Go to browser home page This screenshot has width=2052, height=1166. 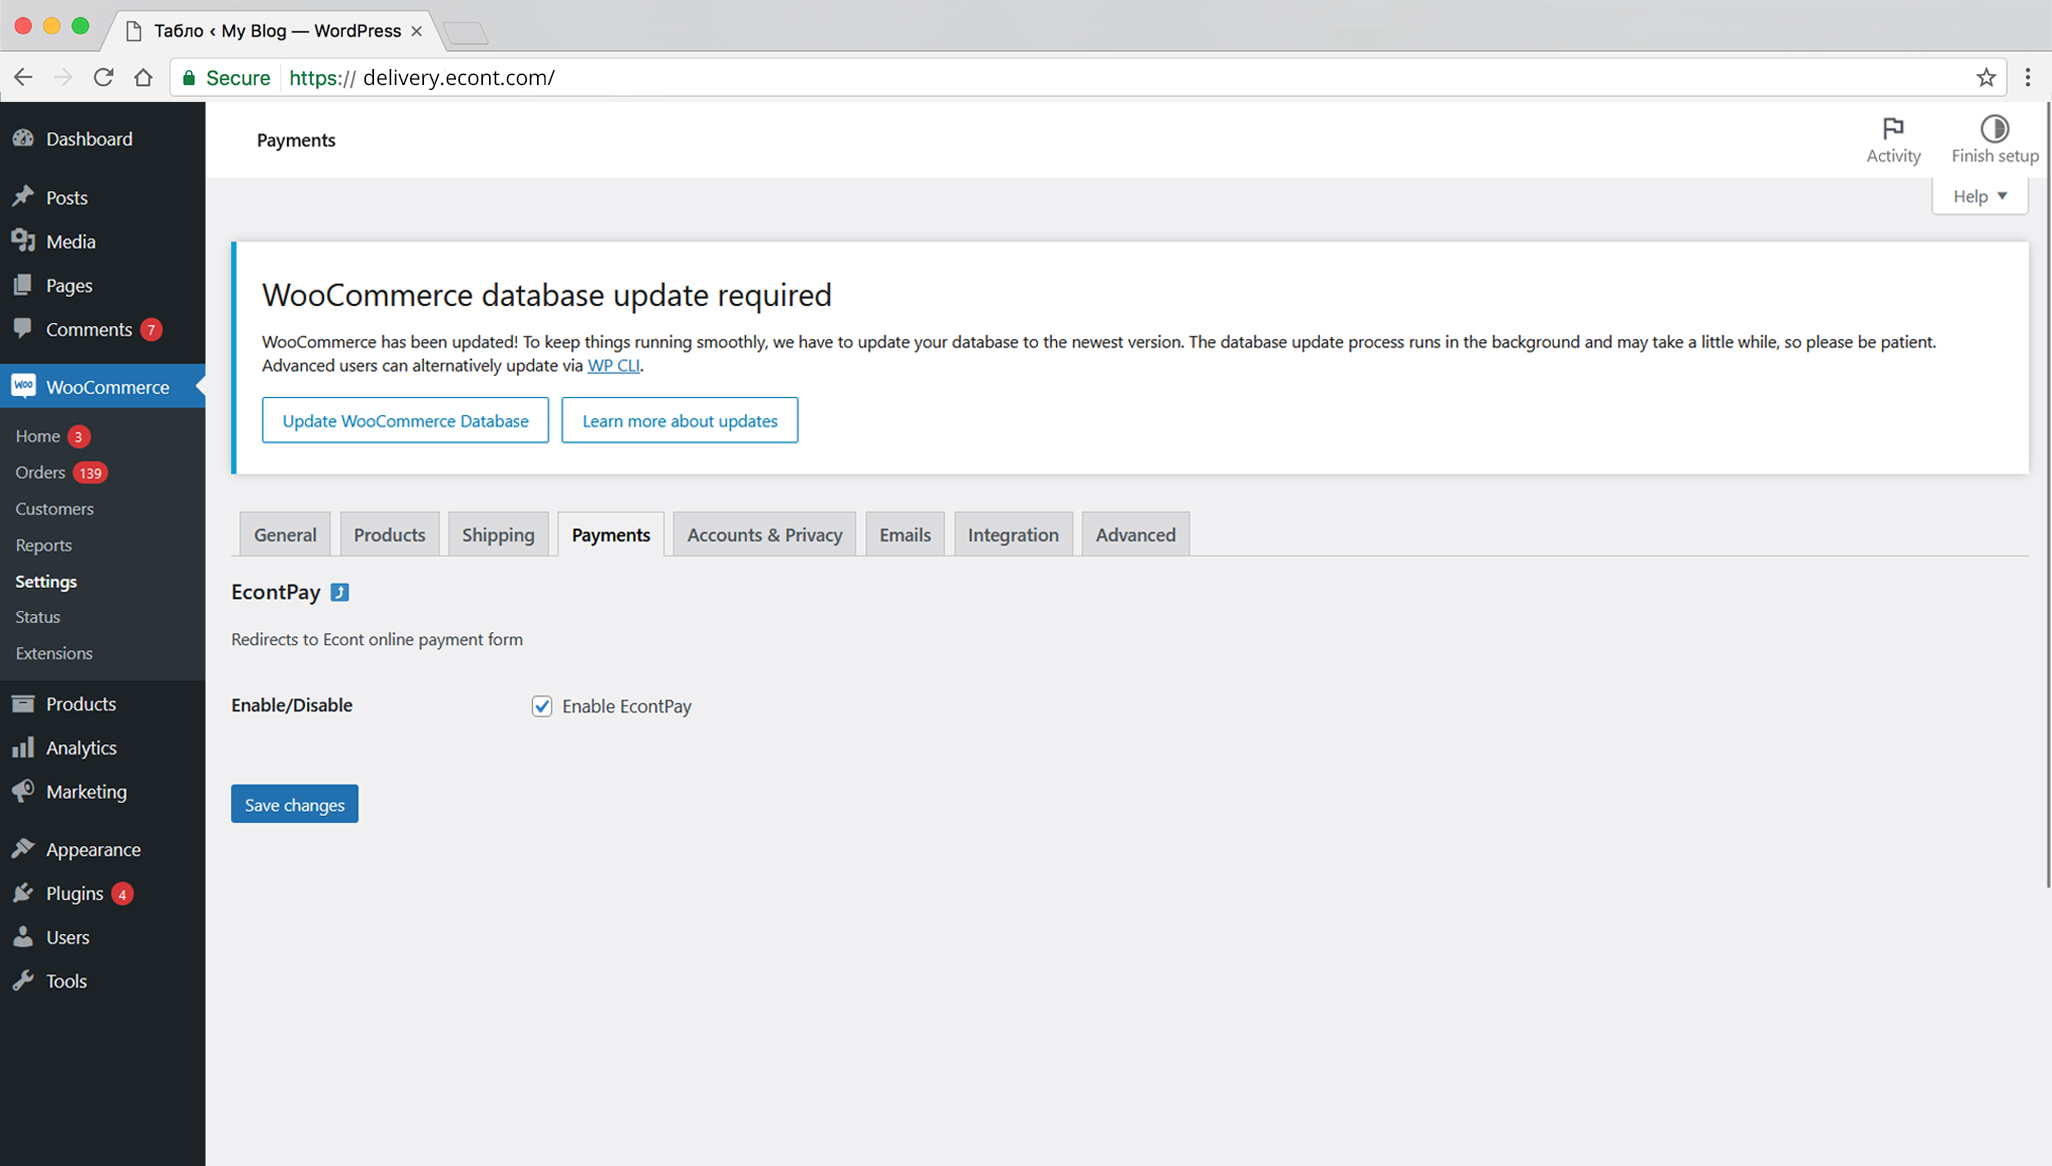[x=143, y=77]
